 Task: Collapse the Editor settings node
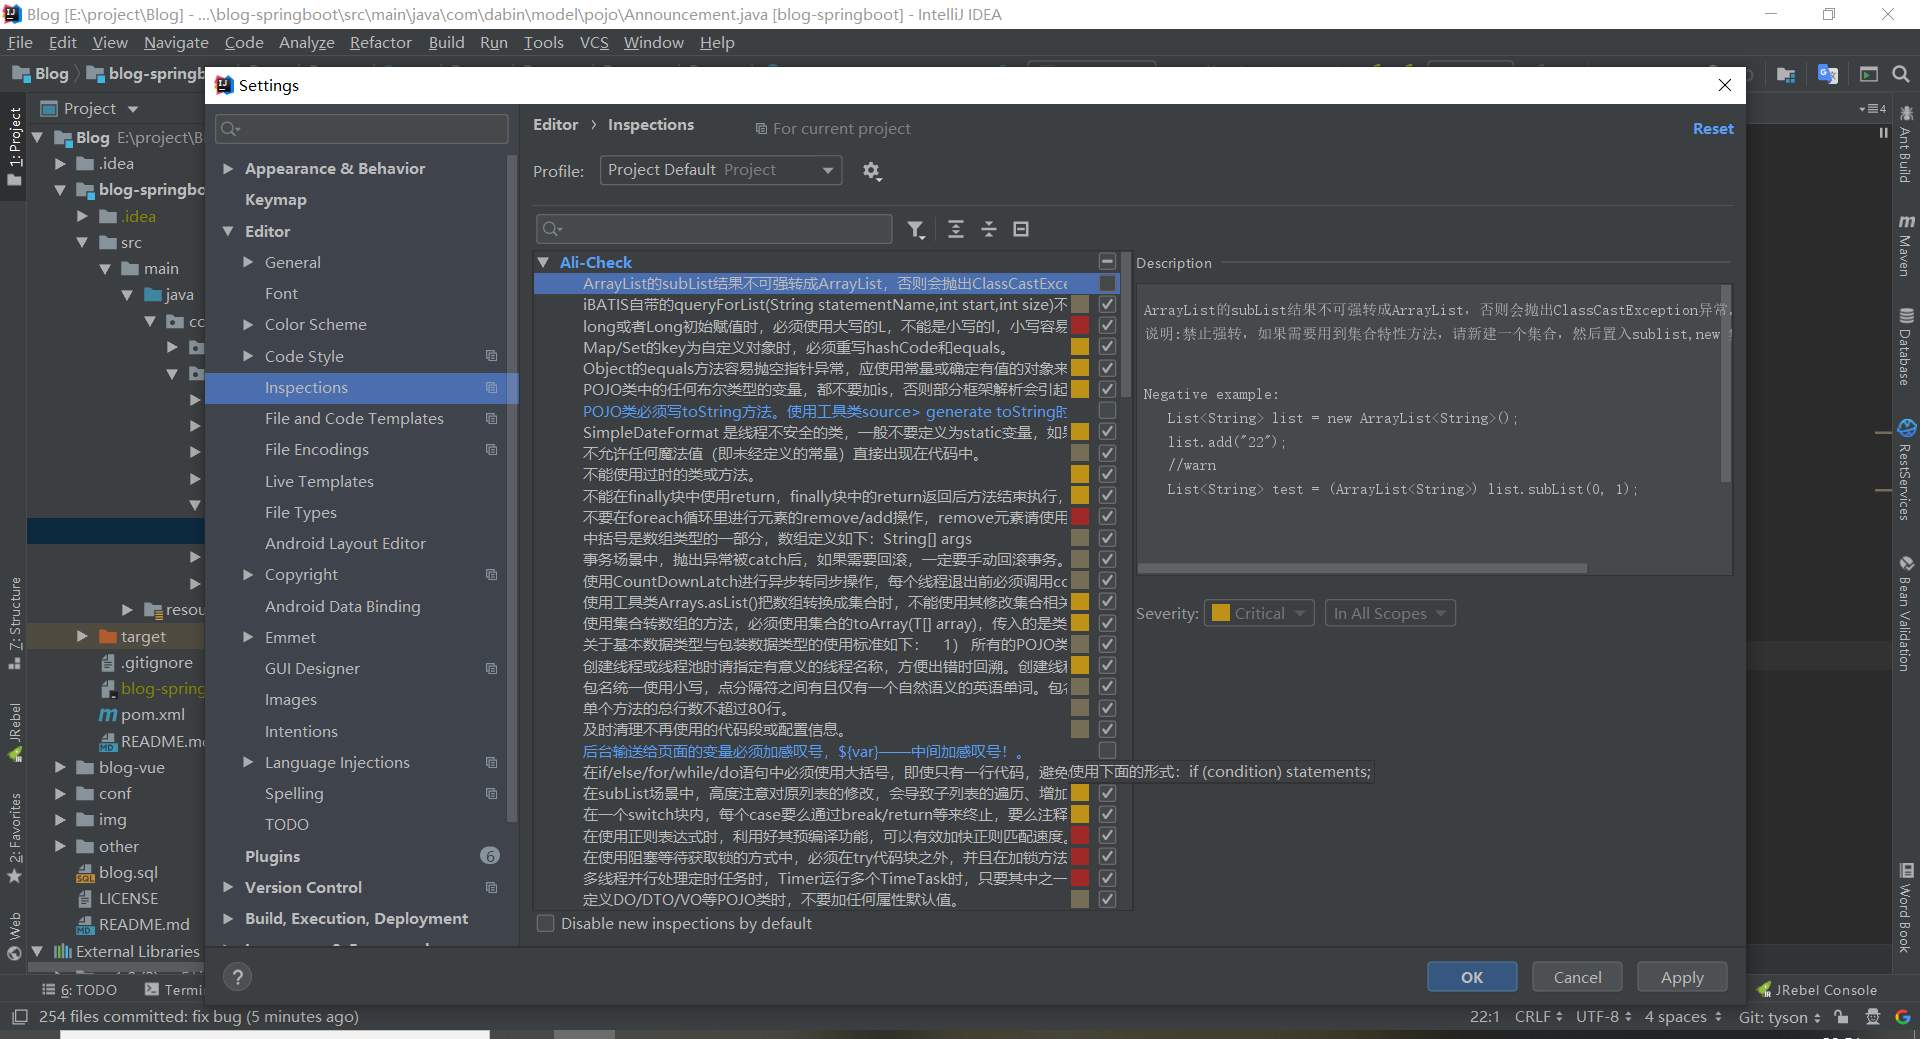[228, 231]
